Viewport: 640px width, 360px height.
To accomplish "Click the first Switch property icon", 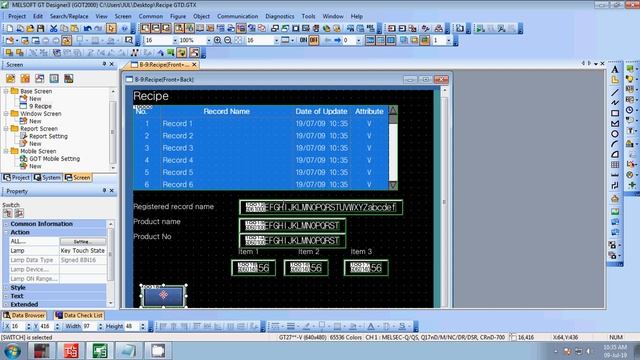I will pyautogui.click(x=8, y=213).
